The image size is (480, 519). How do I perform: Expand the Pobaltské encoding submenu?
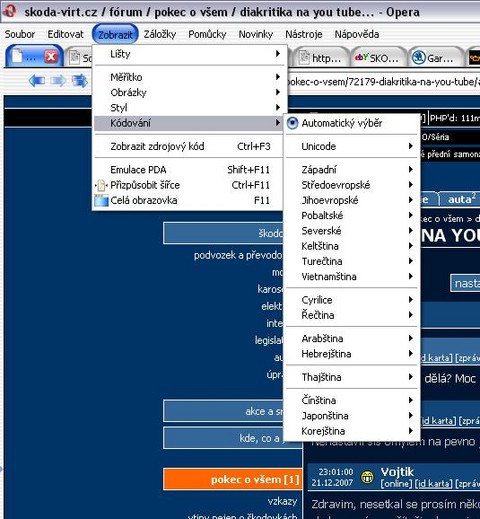tap(352, 216)
